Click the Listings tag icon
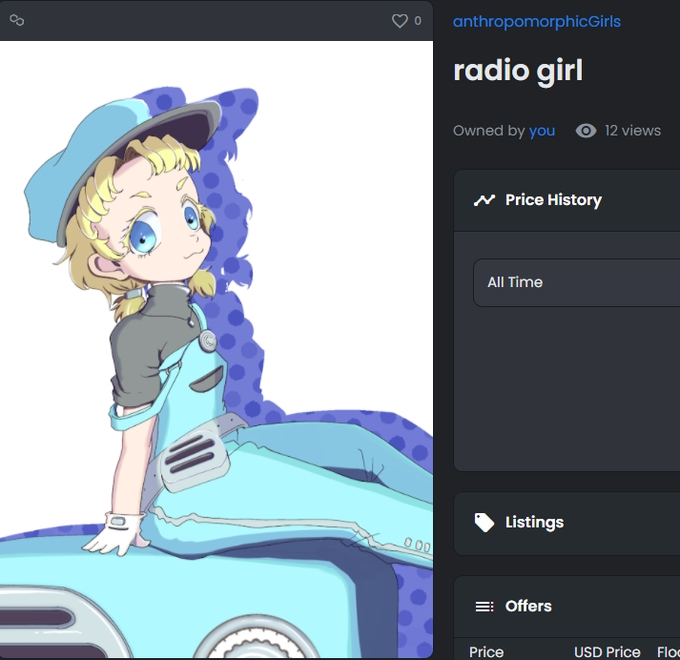This screenshot has width=680, height=660. tap(484, 523)
